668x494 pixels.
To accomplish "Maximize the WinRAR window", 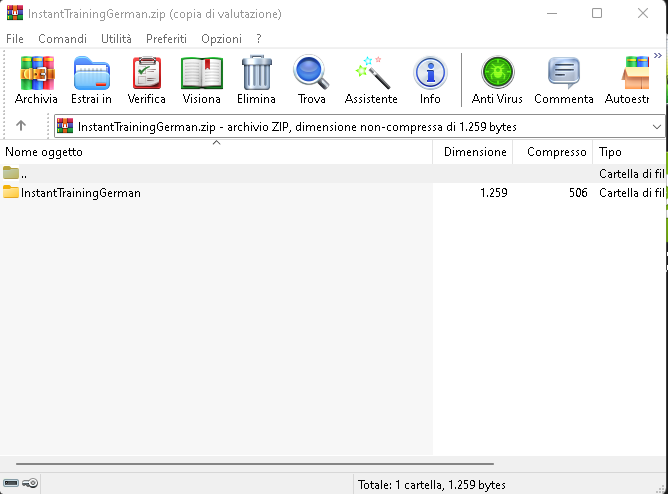I will pyautogui.click(x=597, y=13).
